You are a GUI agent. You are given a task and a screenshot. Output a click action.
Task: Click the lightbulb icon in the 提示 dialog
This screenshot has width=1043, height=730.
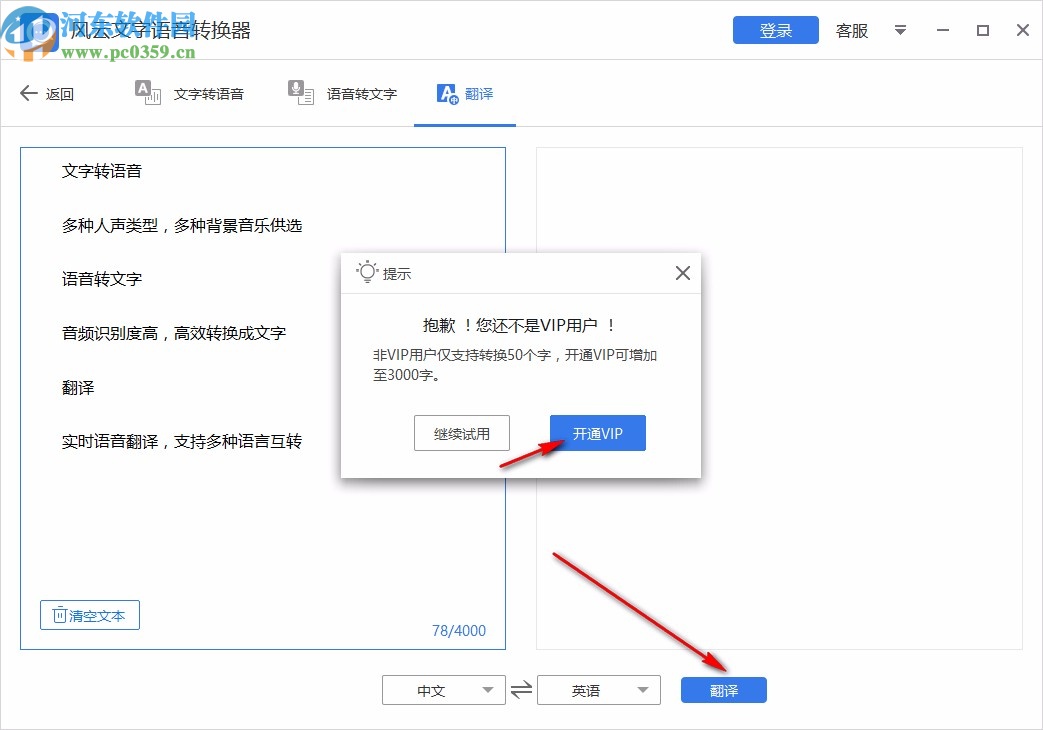pyautogui.click(x=366, y=272)
